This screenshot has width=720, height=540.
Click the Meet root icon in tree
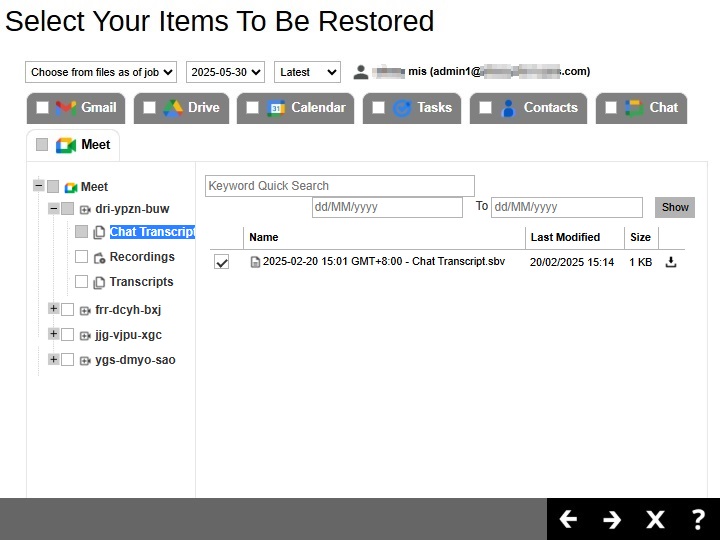71,187
